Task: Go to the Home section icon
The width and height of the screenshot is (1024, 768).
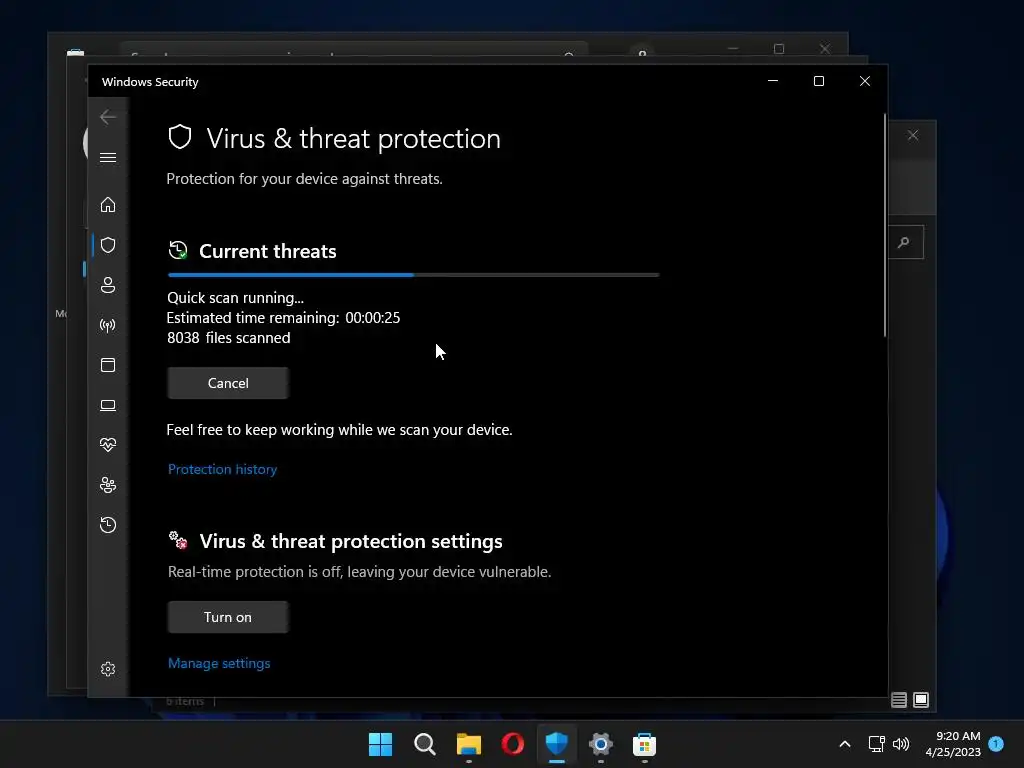Action: pyautogui.click(x=108, y=204)
